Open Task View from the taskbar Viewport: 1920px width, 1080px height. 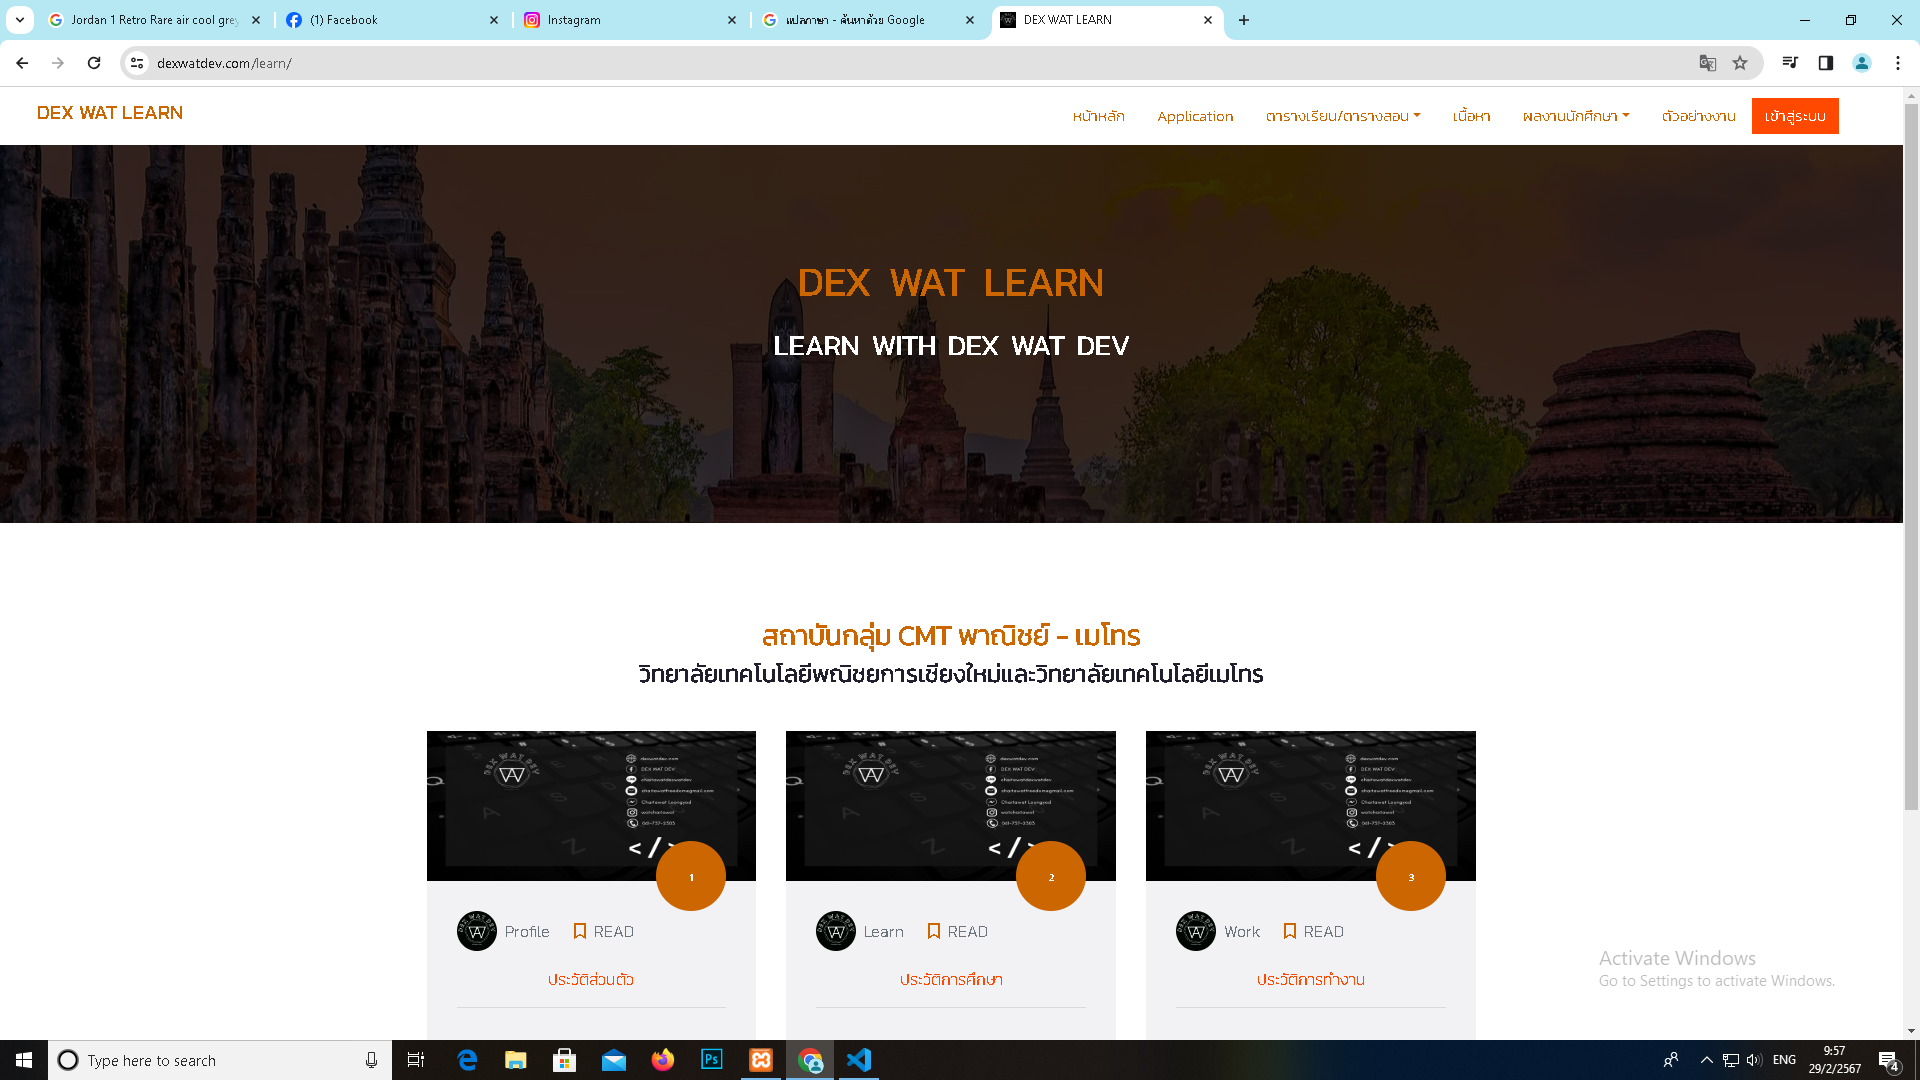point(416,1060)
